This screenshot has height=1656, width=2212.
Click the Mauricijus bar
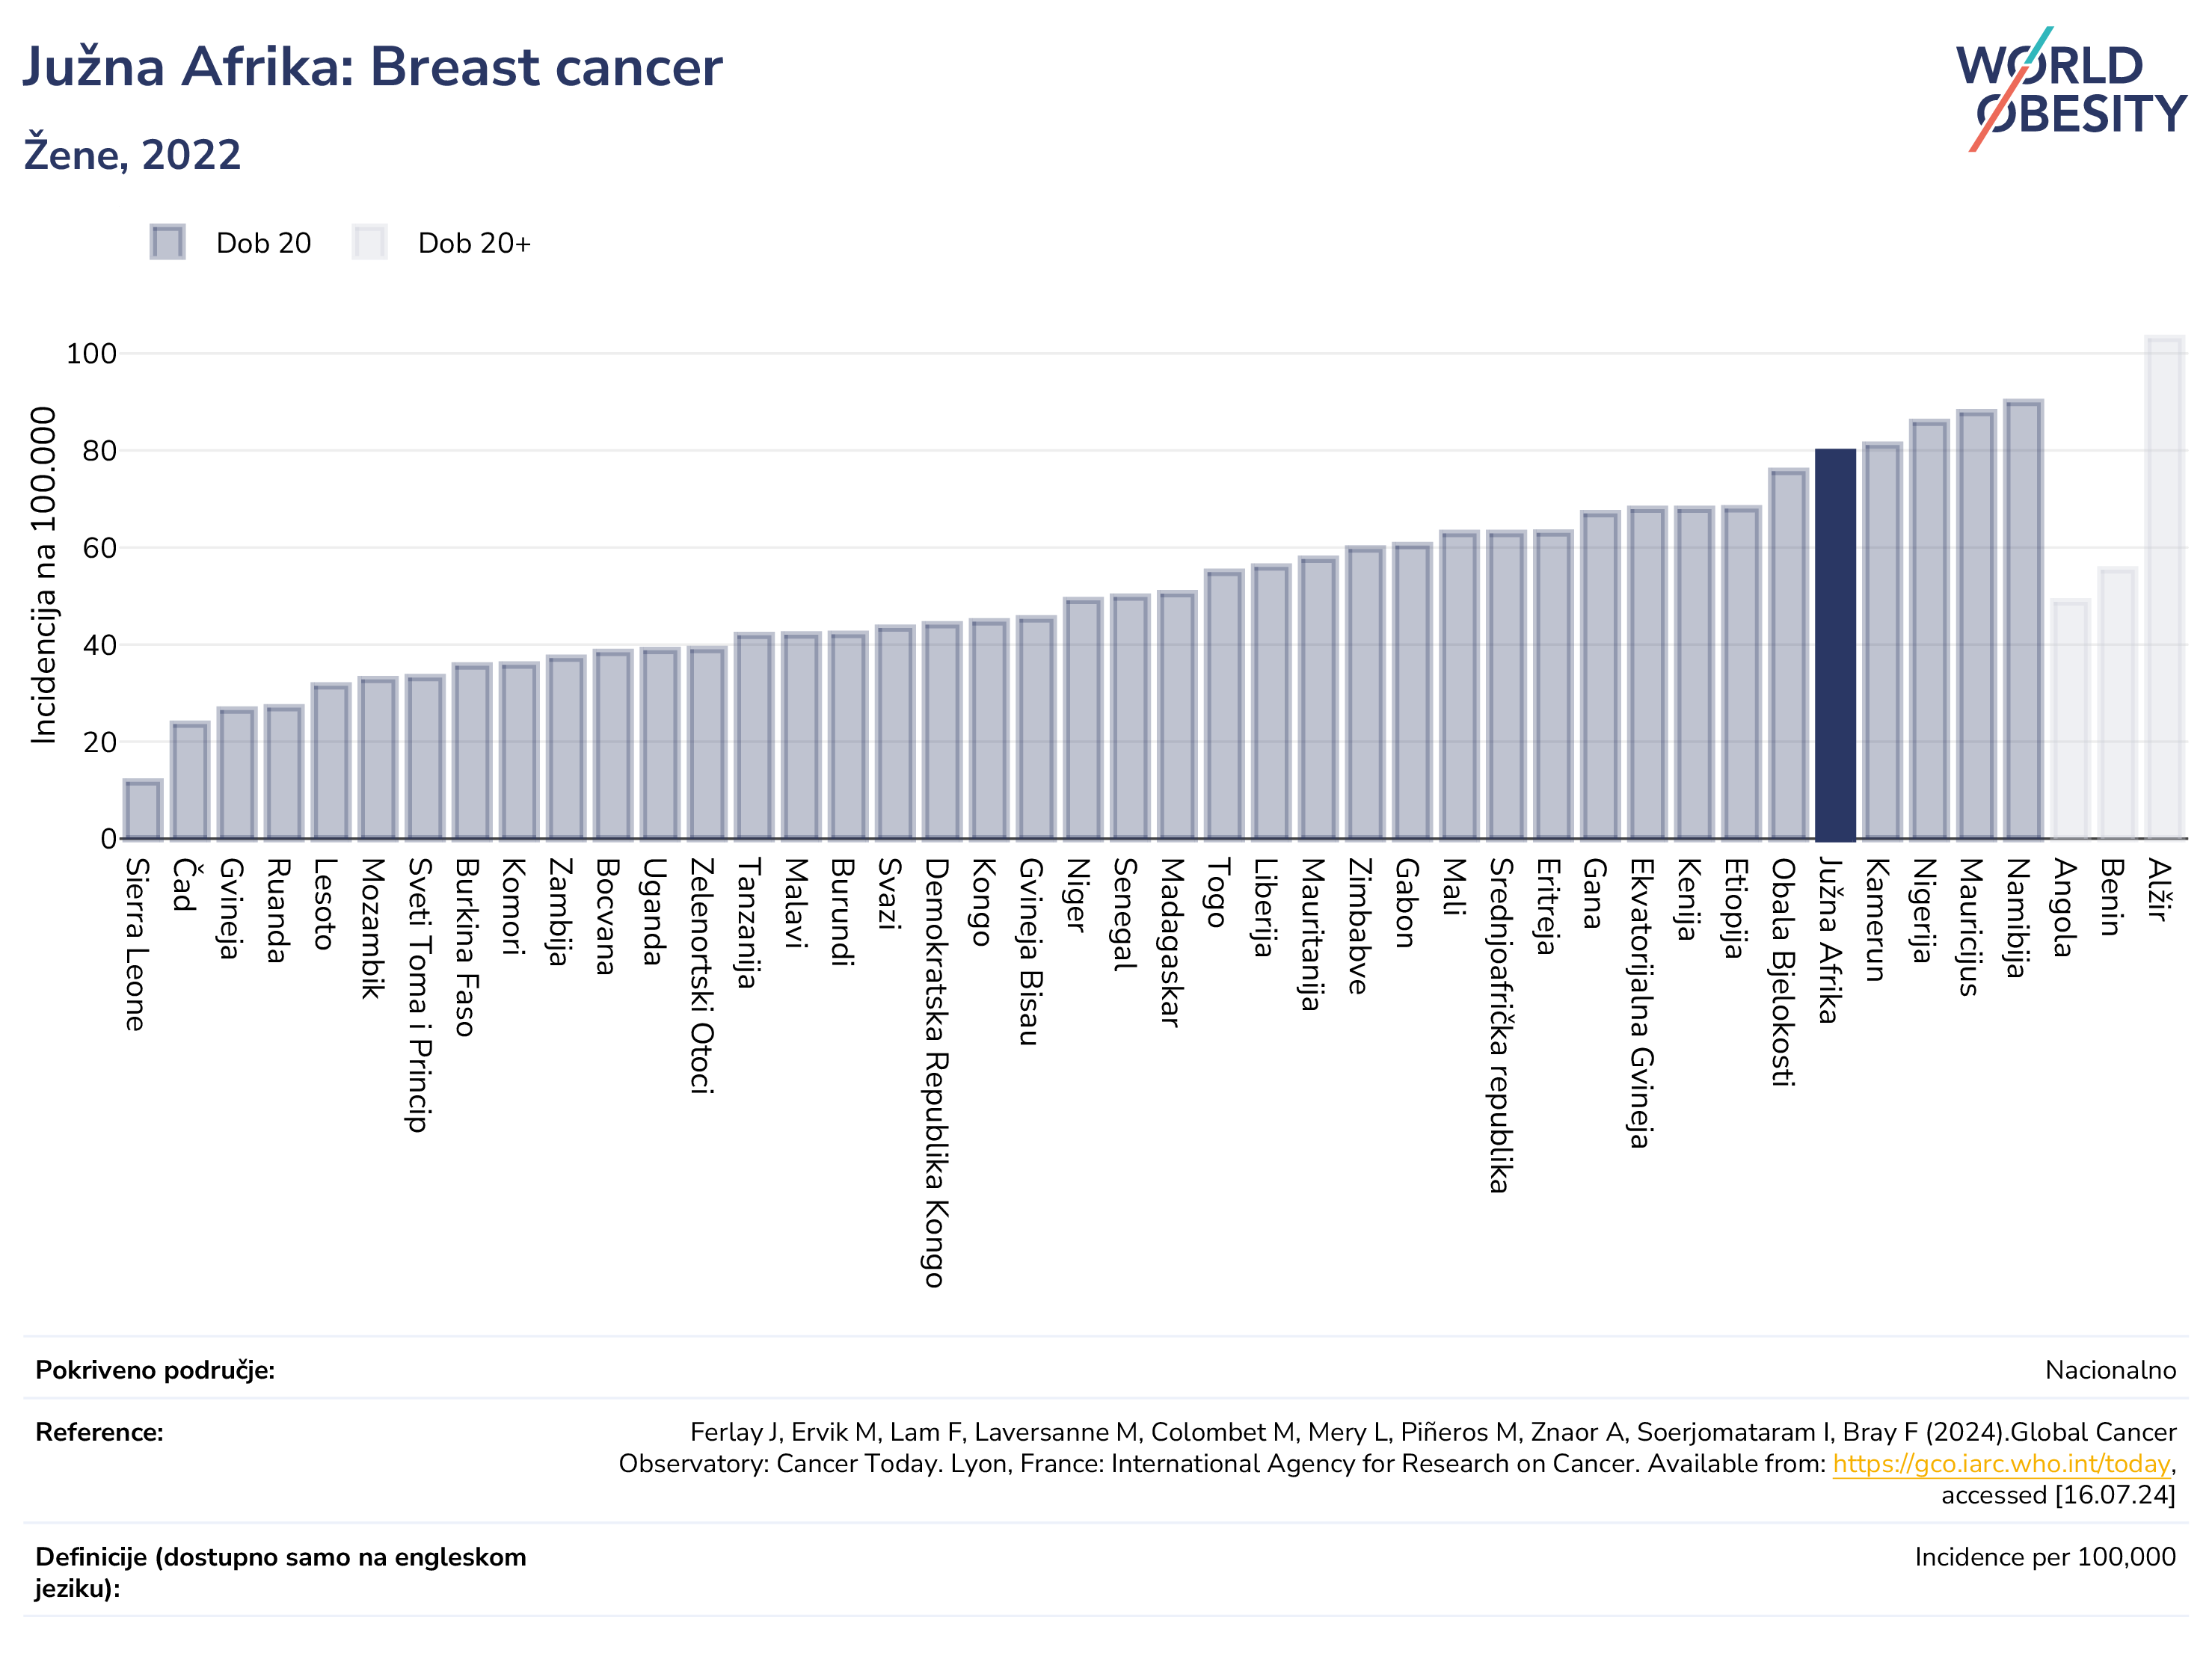[x=1976, y=625]
